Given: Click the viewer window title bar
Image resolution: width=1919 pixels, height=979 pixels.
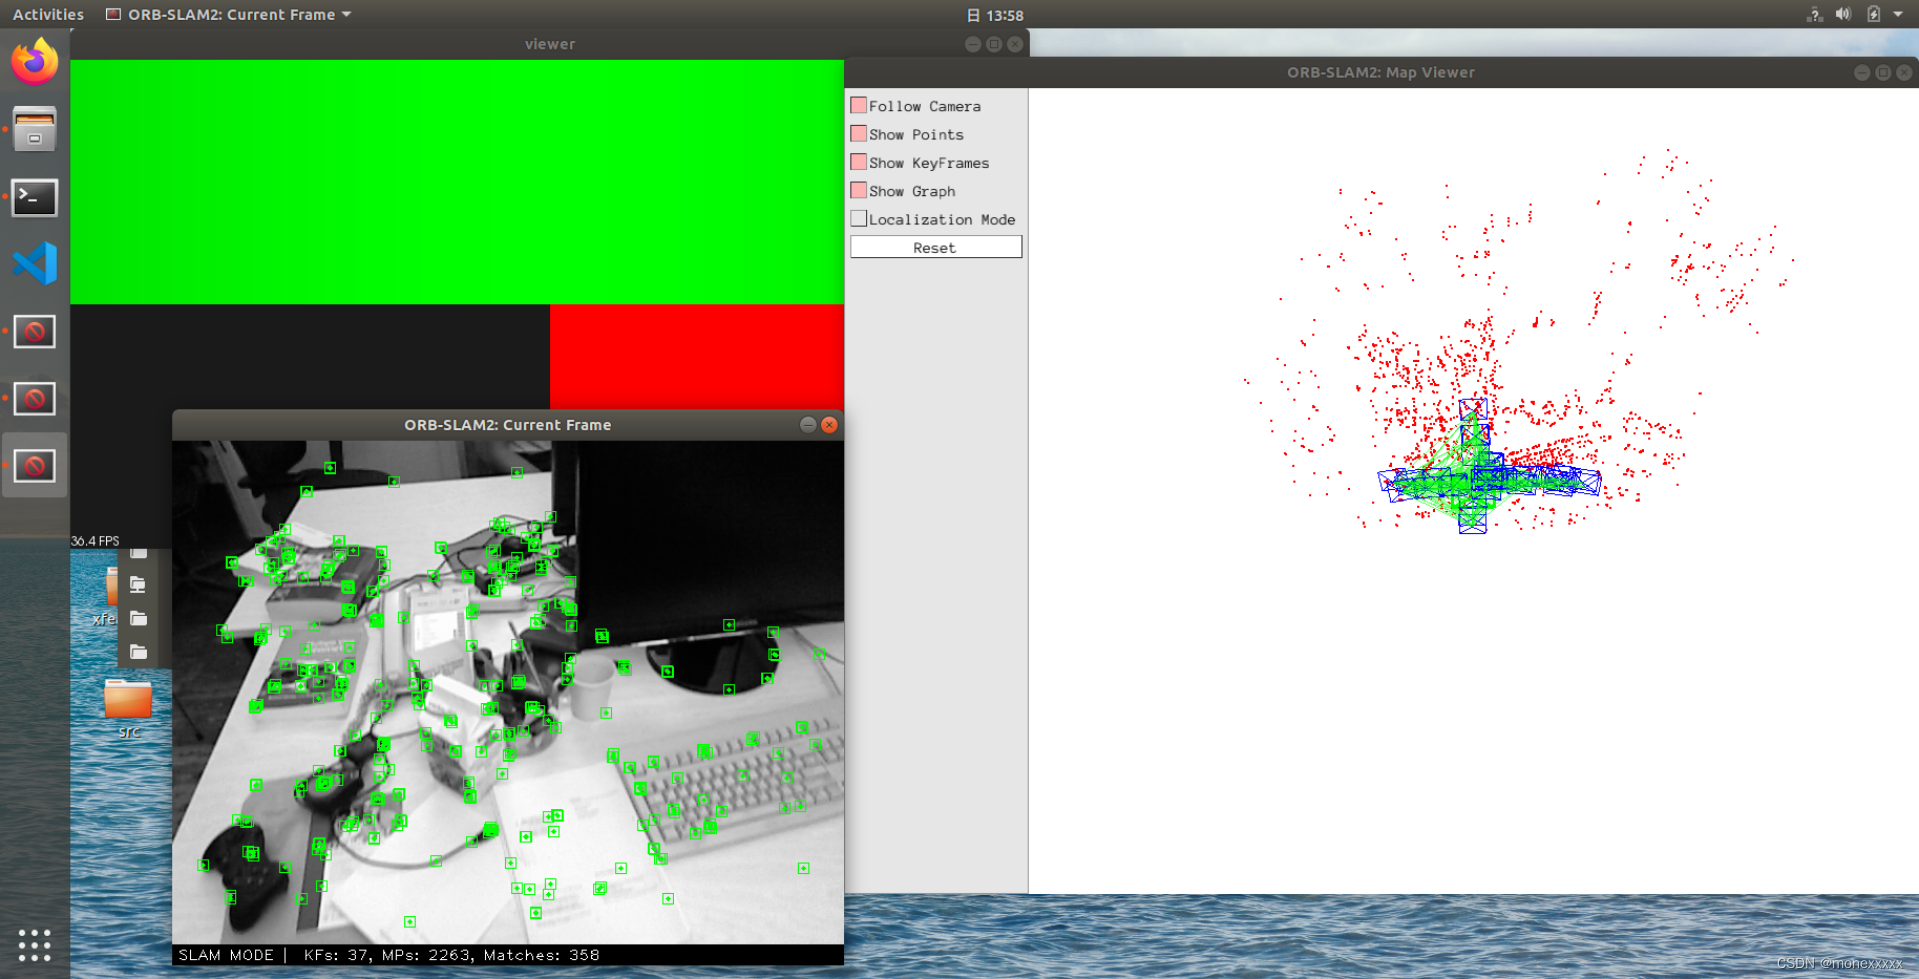Looking at the screenshot, I should tap(549, 44).
